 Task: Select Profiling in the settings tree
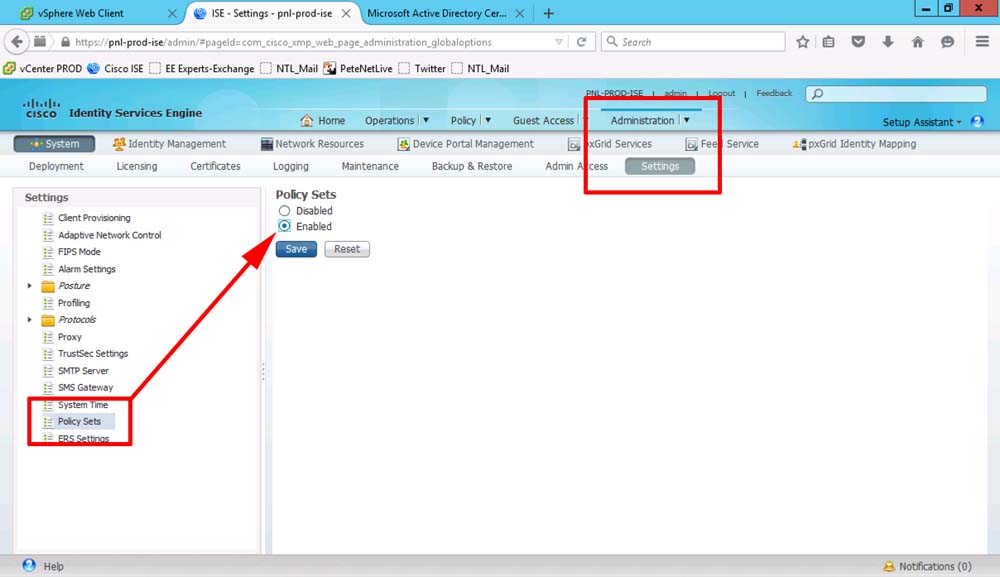(x=74, y=303)
